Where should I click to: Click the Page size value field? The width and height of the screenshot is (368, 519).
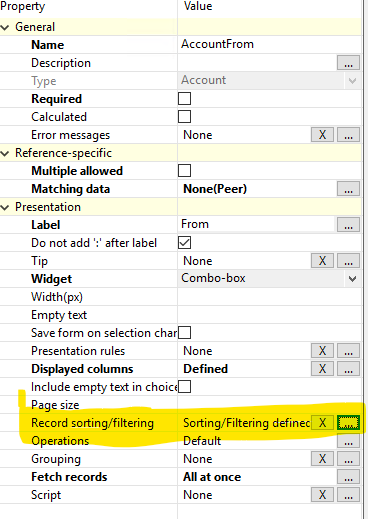click(269, 405)
